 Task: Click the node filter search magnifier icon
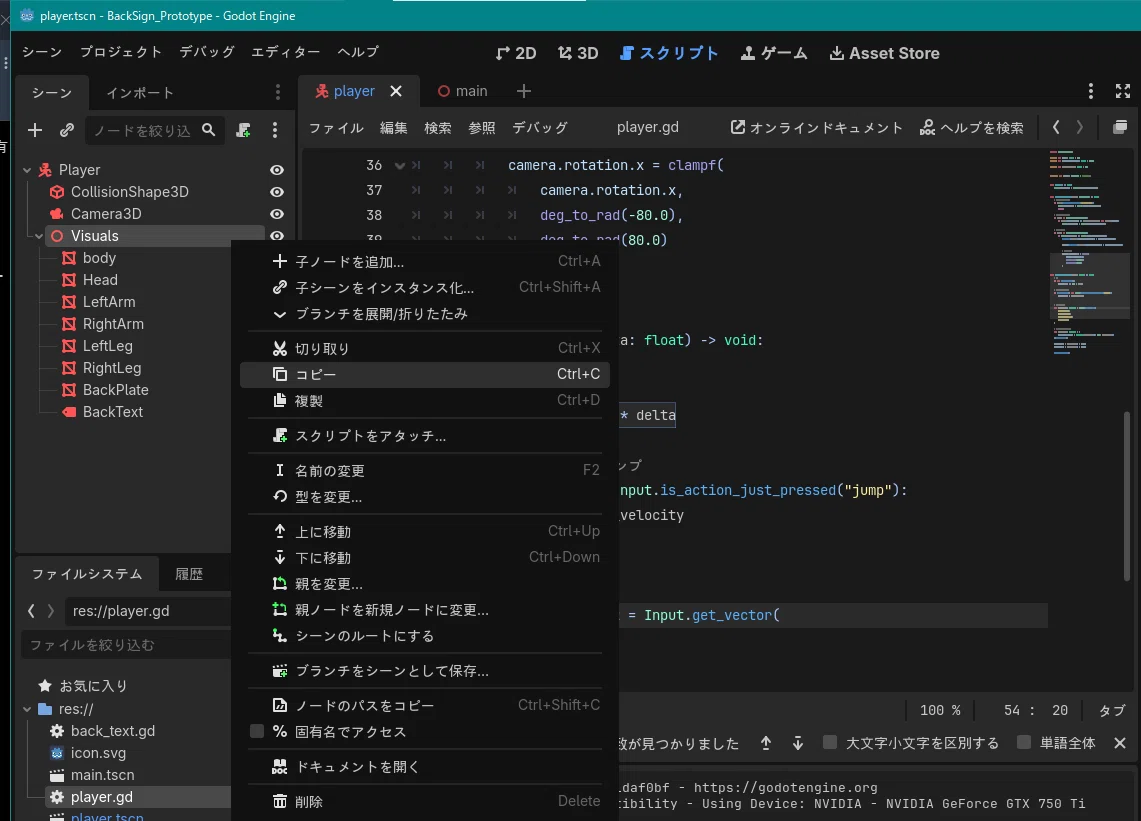[x=209, y=130]
